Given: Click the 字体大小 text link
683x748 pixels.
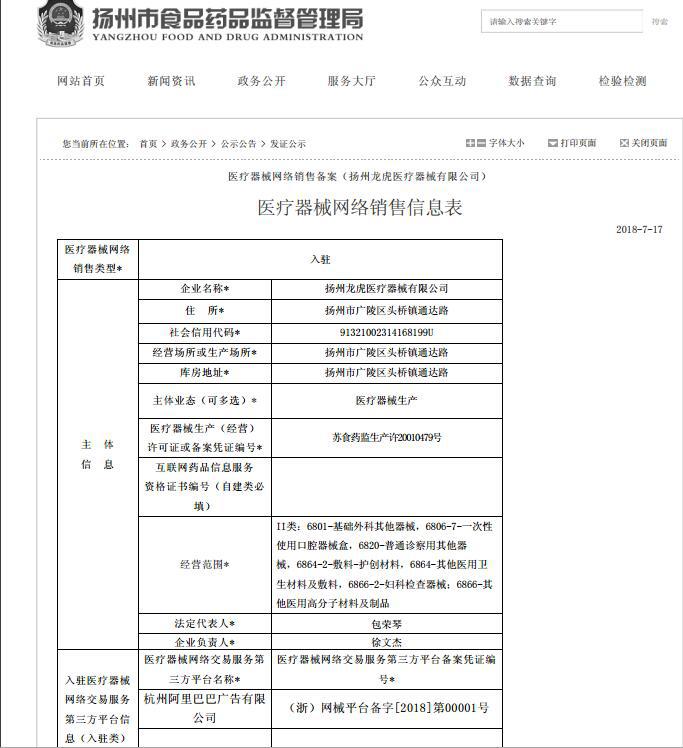Looking at the screenshot, I should tap(507, 143).
